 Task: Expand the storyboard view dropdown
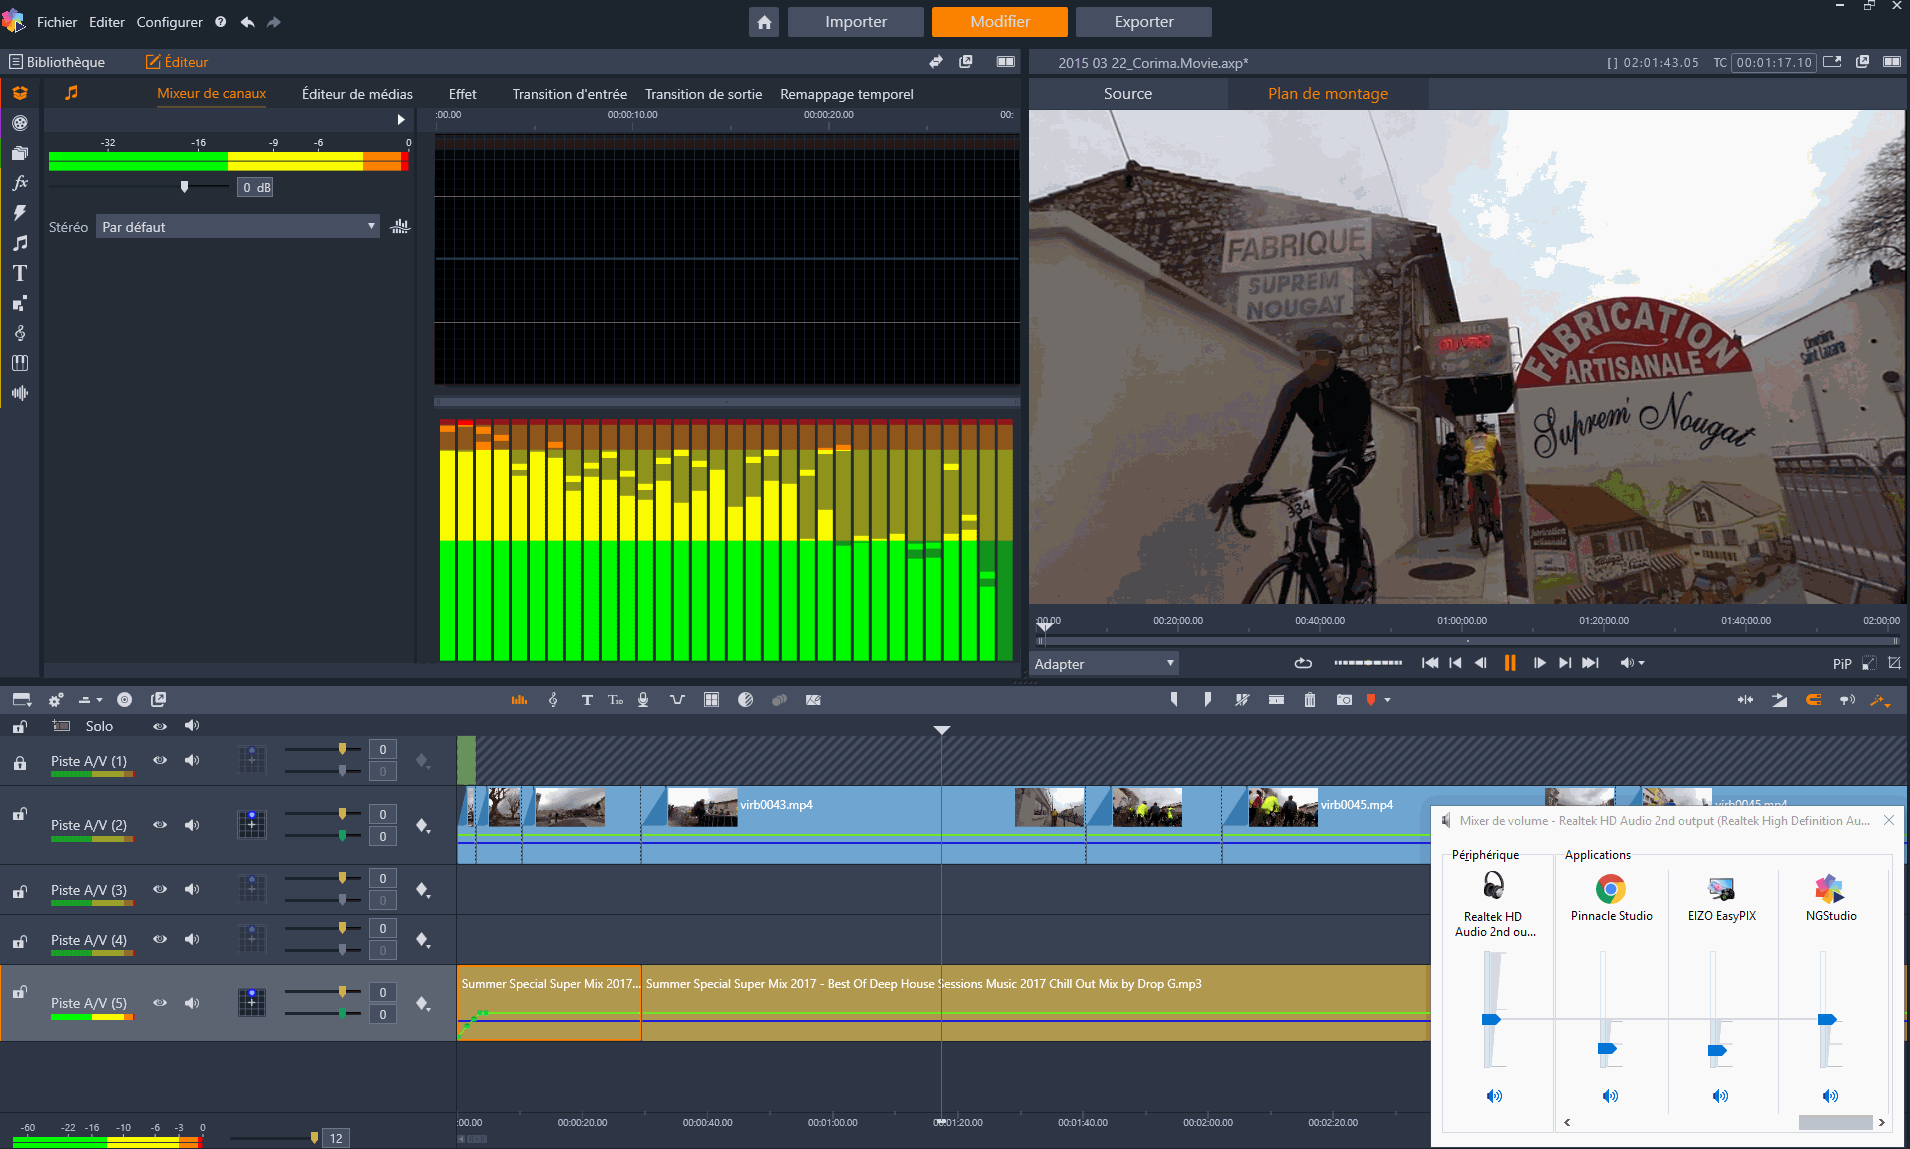pyautogui.click(x=22, y=700)
